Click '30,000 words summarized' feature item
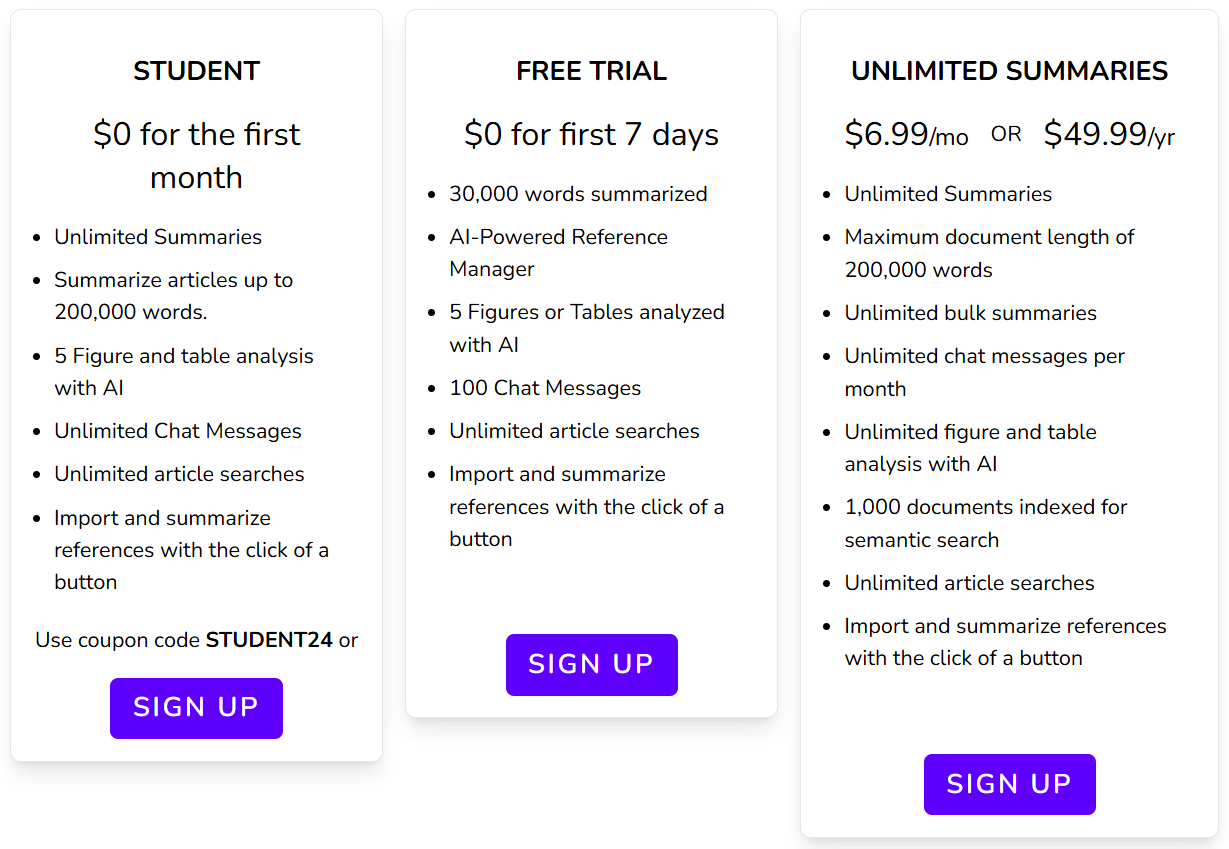Image resolution: width=1229 pixels, height=849 pixels. [578, 194]
